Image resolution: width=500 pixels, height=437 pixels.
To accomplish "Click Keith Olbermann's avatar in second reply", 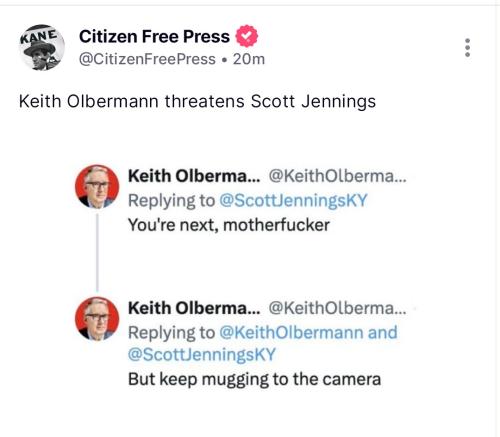I will pyautogui.click(x=97, y=319).
